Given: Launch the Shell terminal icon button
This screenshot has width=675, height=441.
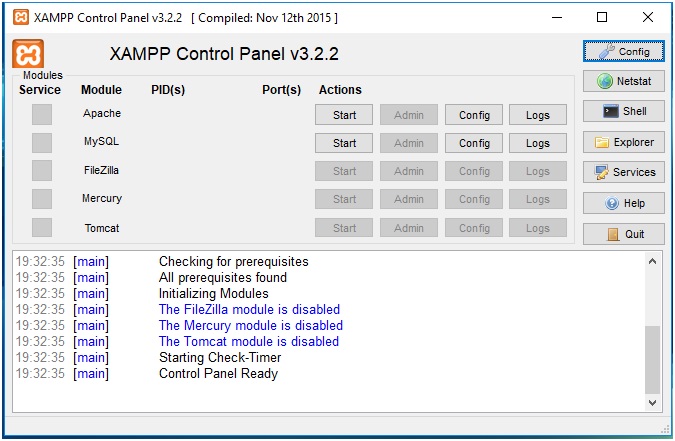Looking at the screenshot, I should 624,111.
